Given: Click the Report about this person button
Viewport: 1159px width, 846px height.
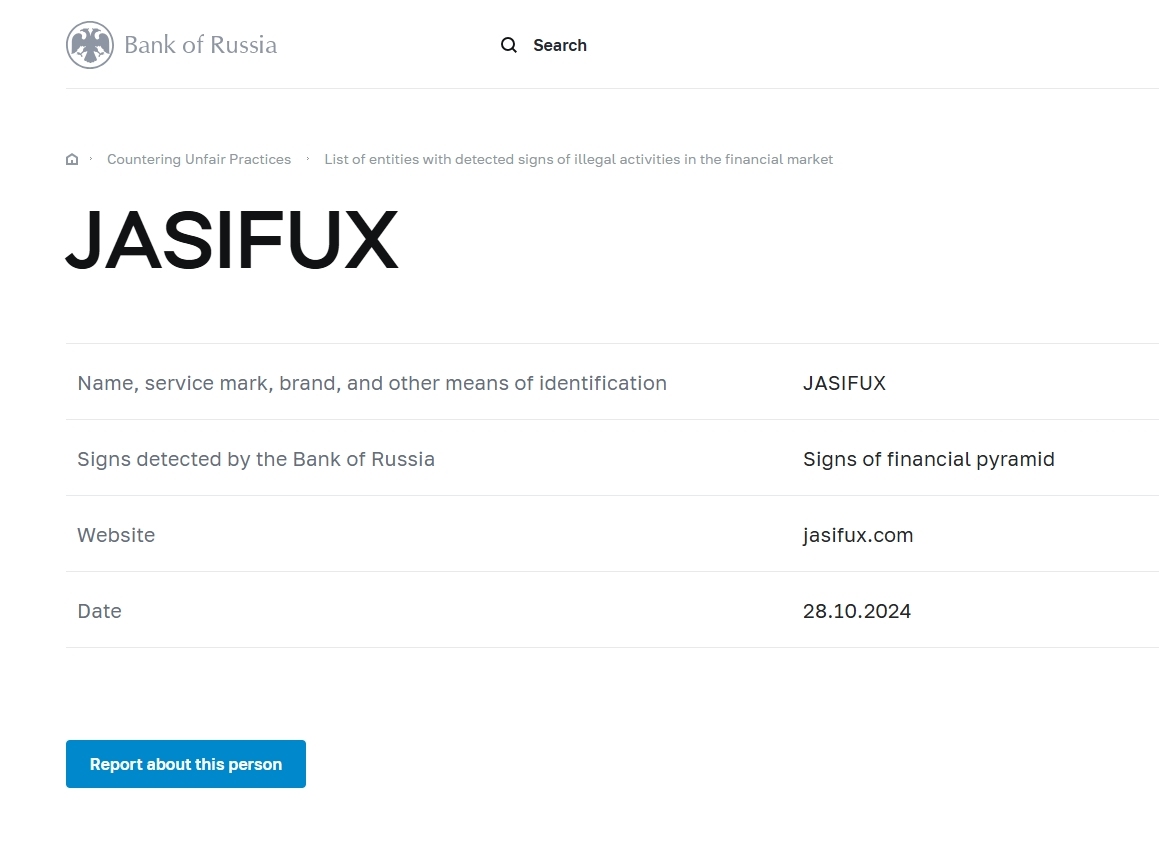Looking at the screenshot, I should pyautogui.click(x=186, y=764).
